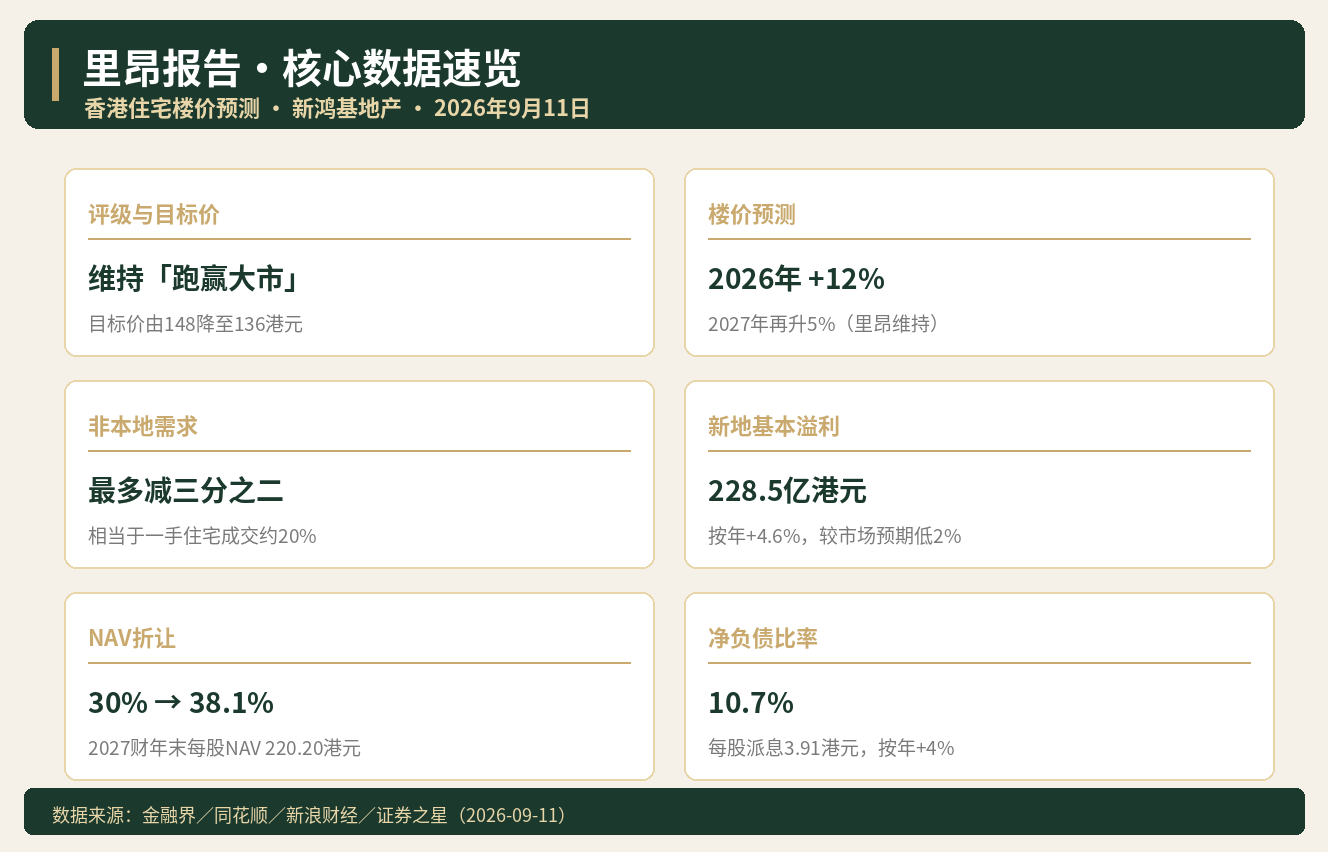Screen dimensions: 1328x852
Task: Select the subtitle mentioning 新鸿基地产 and 2026年9月11日
Action: pyautogui.click(x=337, y=108)
